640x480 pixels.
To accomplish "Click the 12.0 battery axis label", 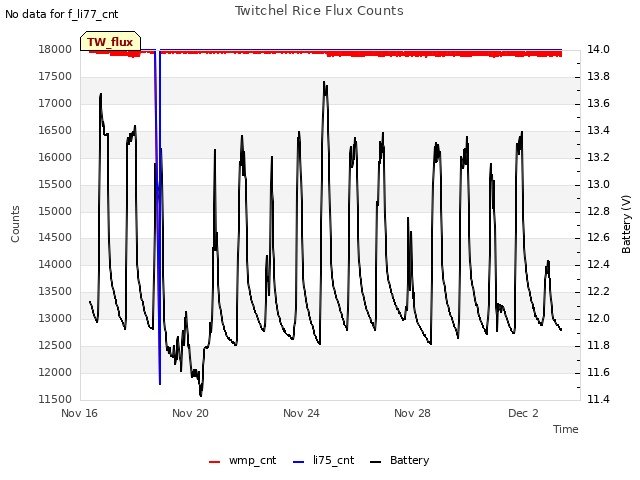I will 598,318.
